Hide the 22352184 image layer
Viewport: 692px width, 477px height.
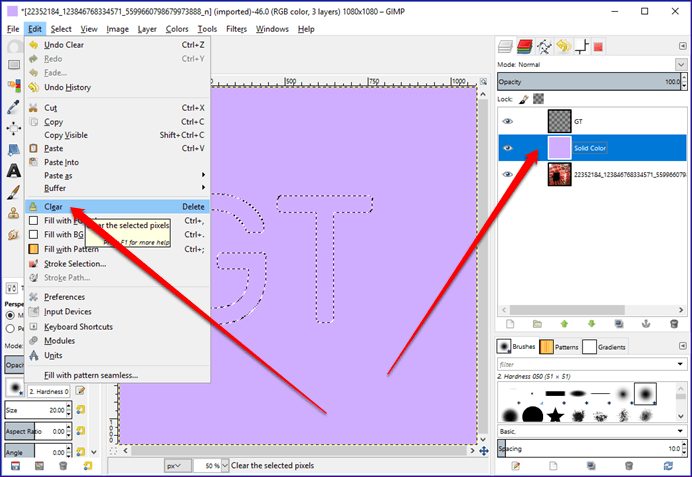(508, 174)
